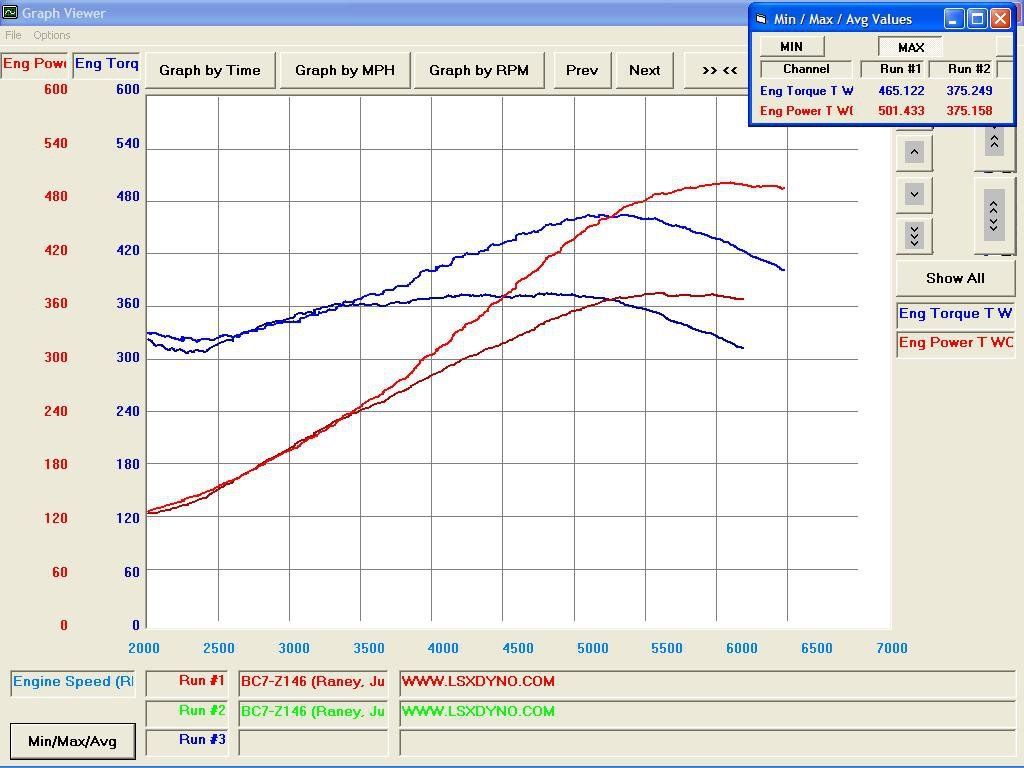
Task: Toggle the MIN values view
Action: click(791, 47)
